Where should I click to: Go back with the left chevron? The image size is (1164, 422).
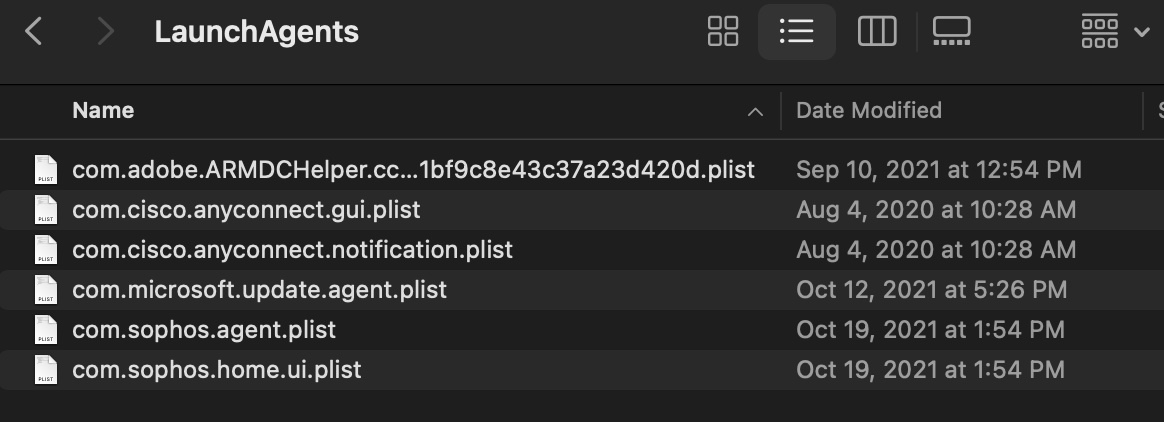click(34, 32)
